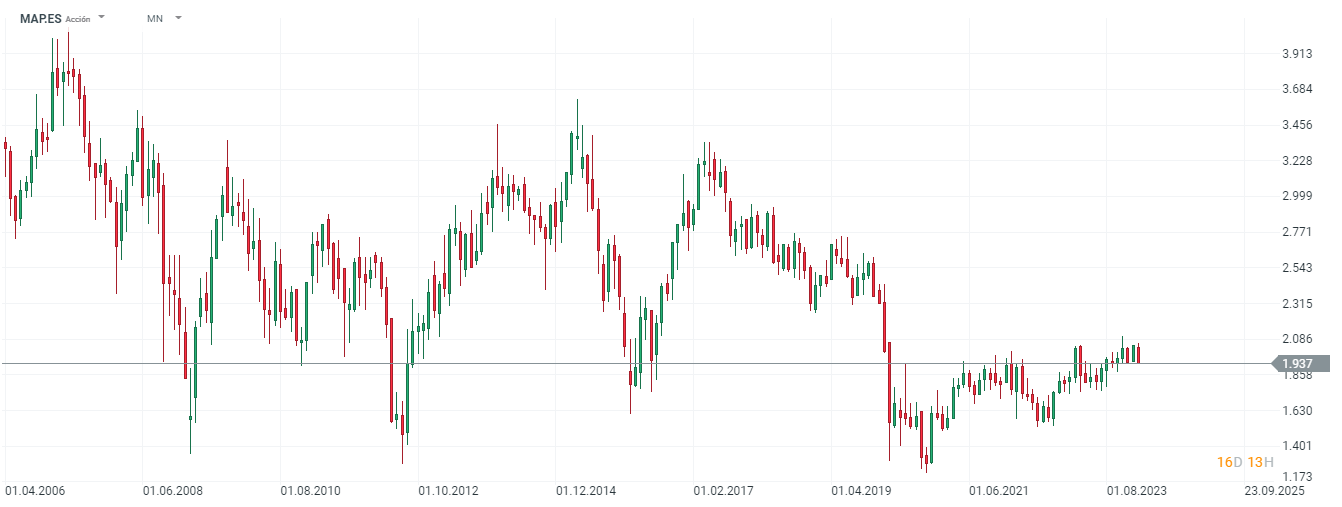Click the 01.04.2019 date marker
The height and width of the screenshot is (507, 1342).
862,490
